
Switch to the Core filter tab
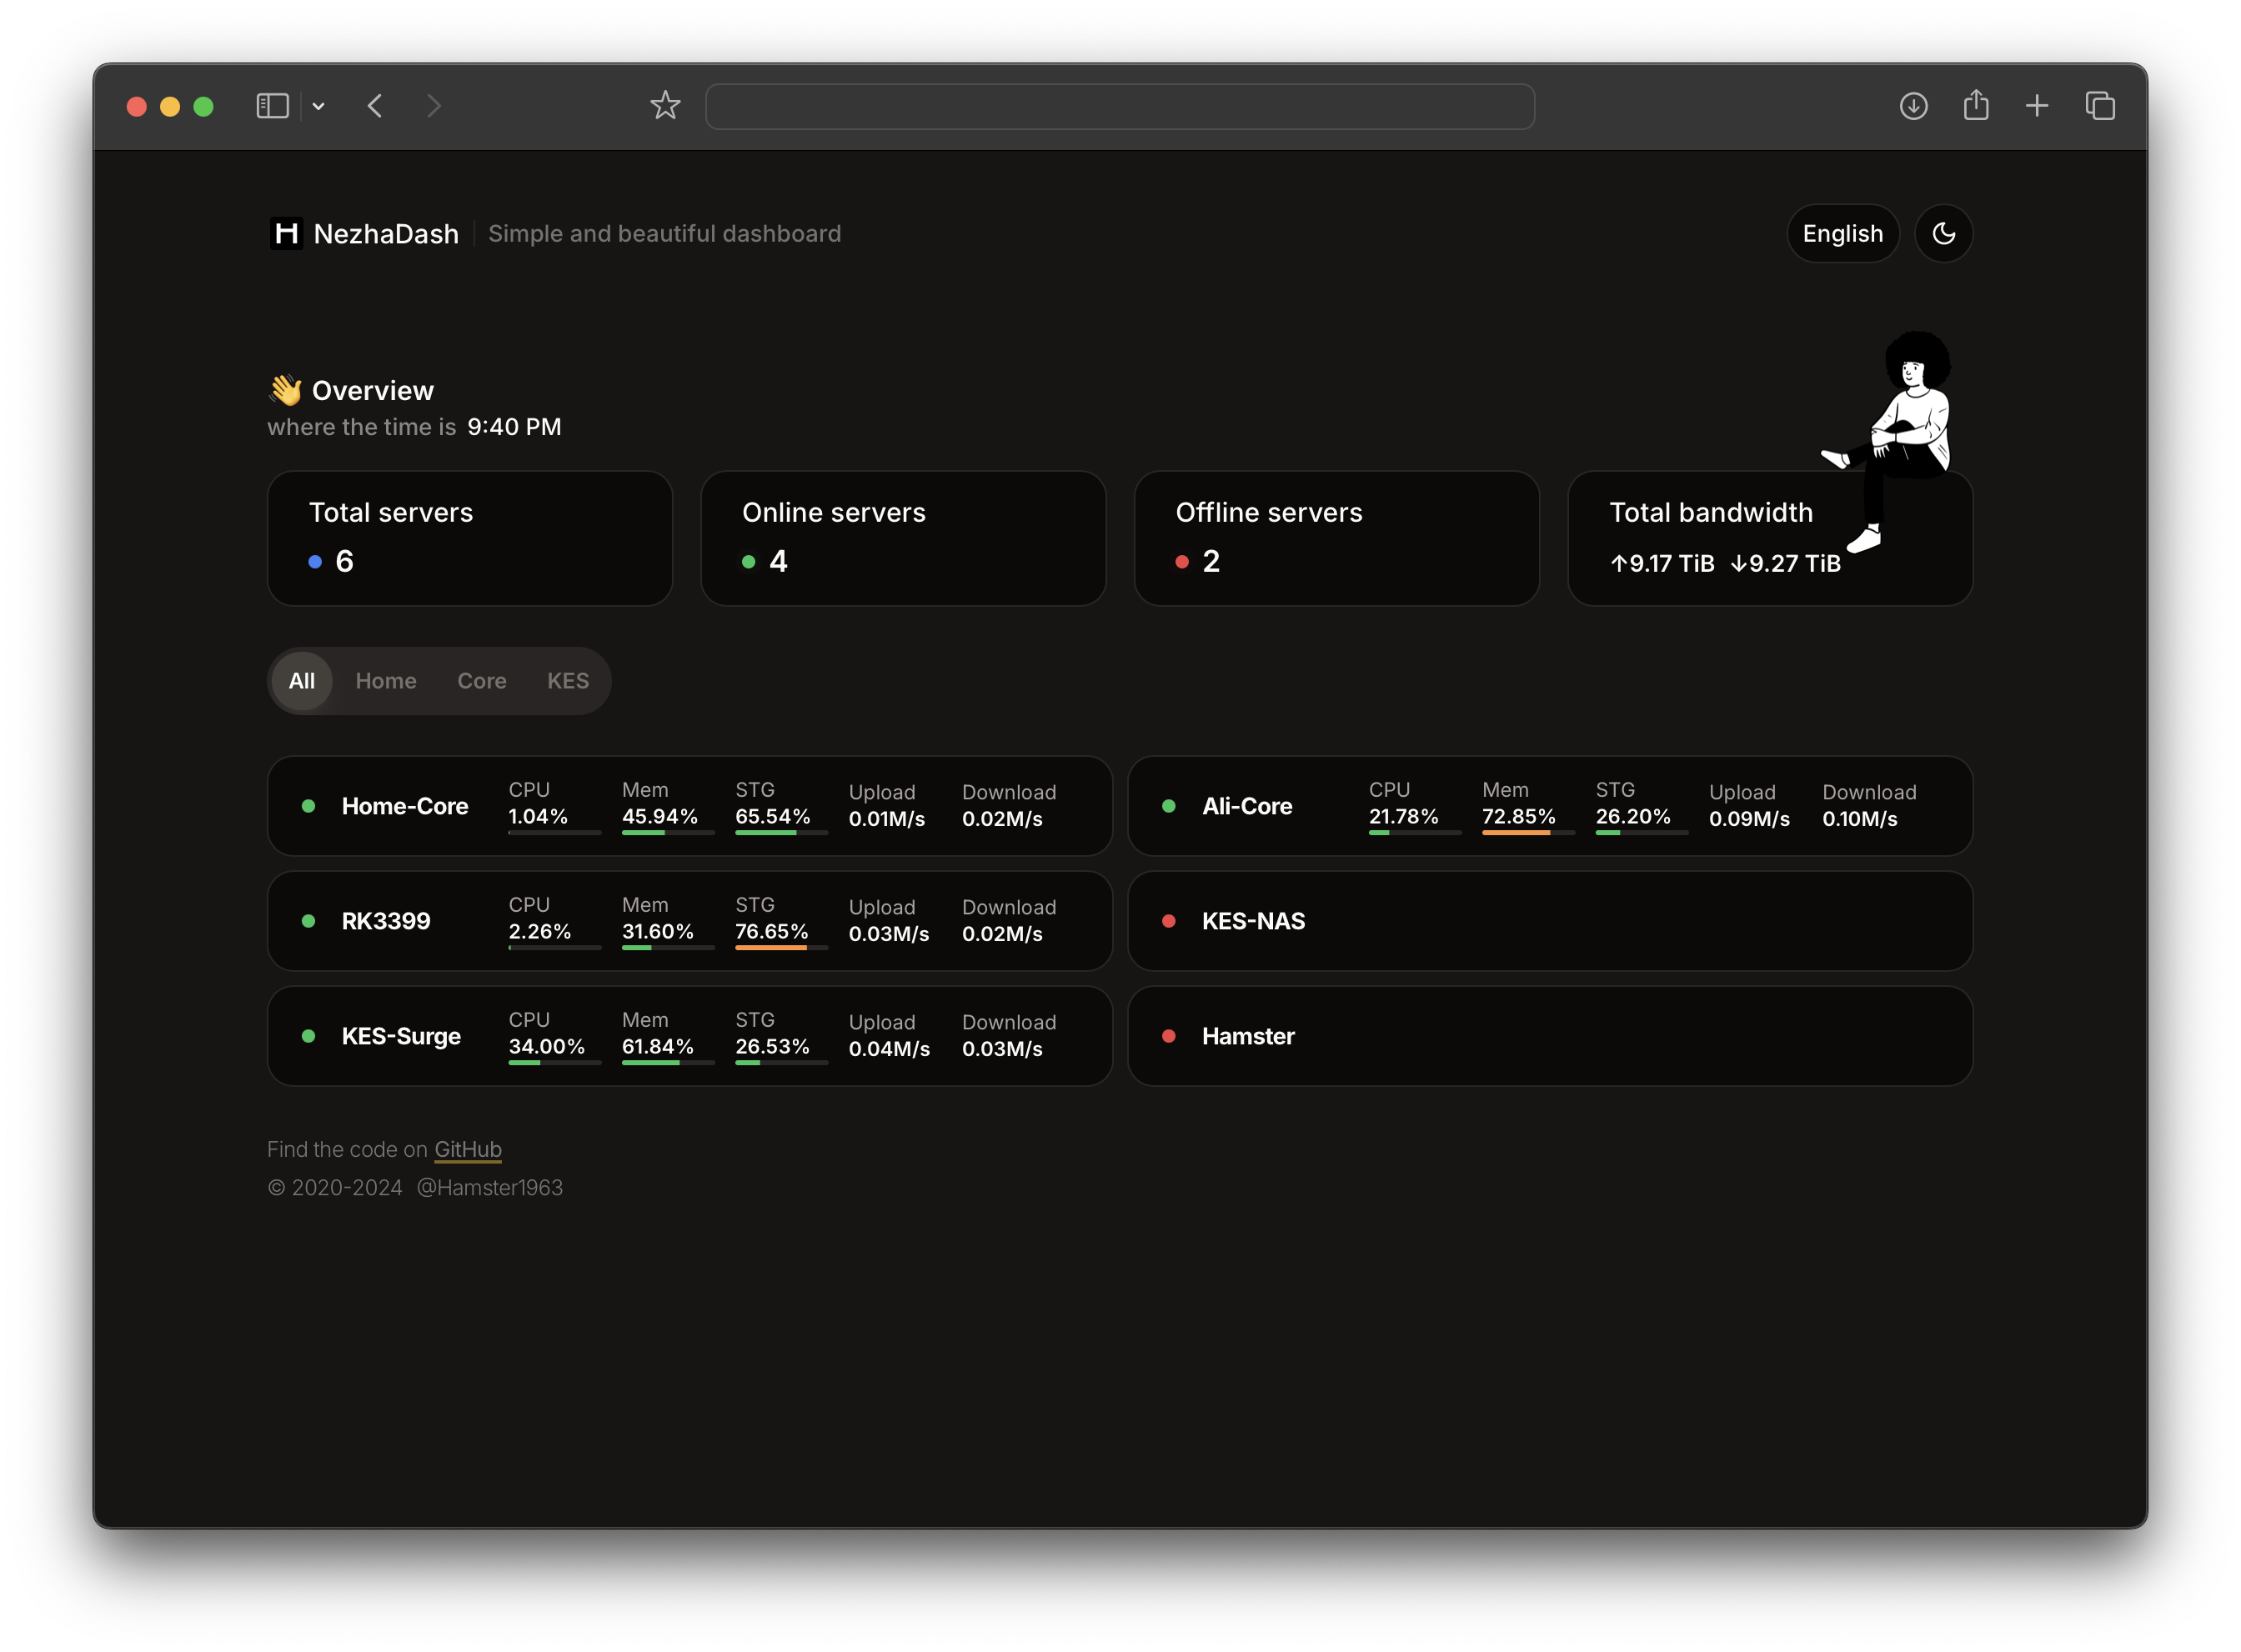481,681
